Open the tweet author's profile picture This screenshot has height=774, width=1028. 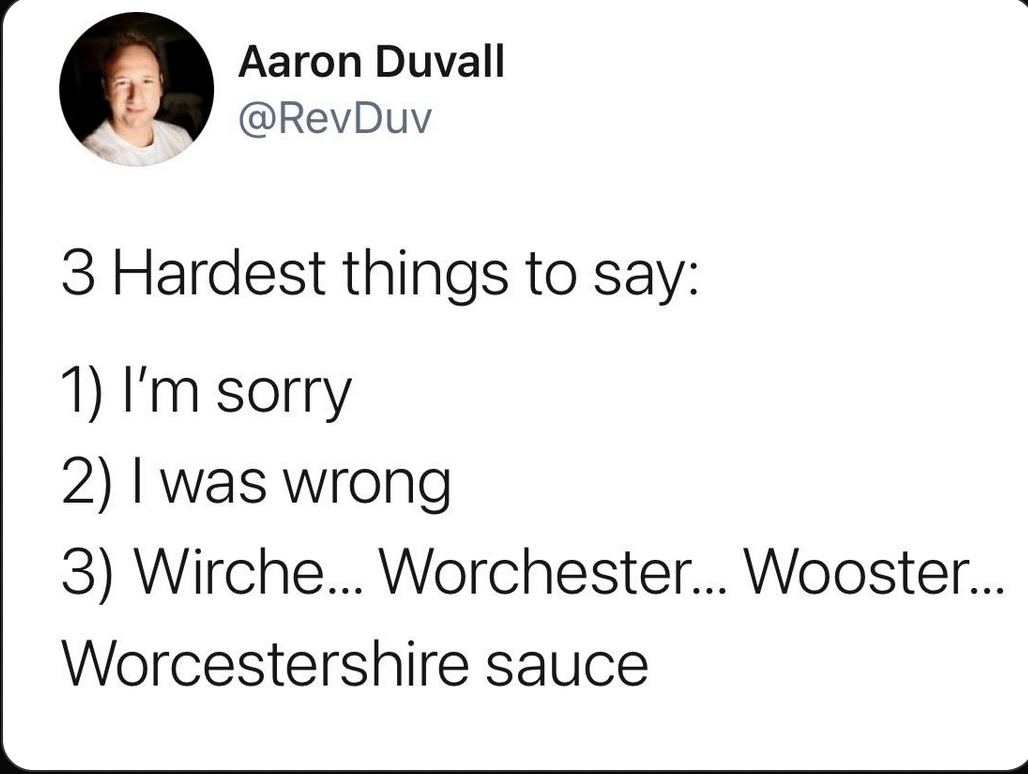tap(136, 89)
